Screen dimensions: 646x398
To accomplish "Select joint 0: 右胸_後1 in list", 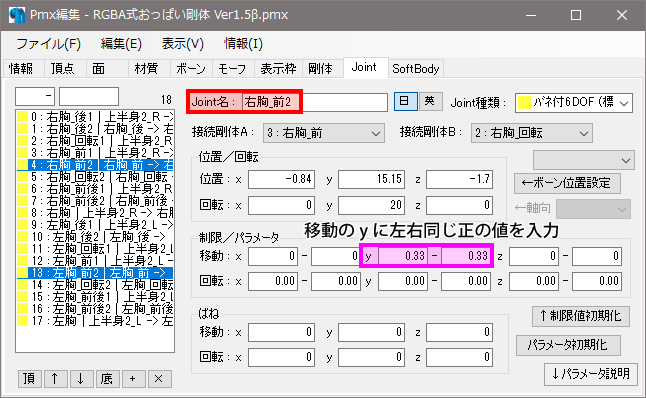I will 95,117.
